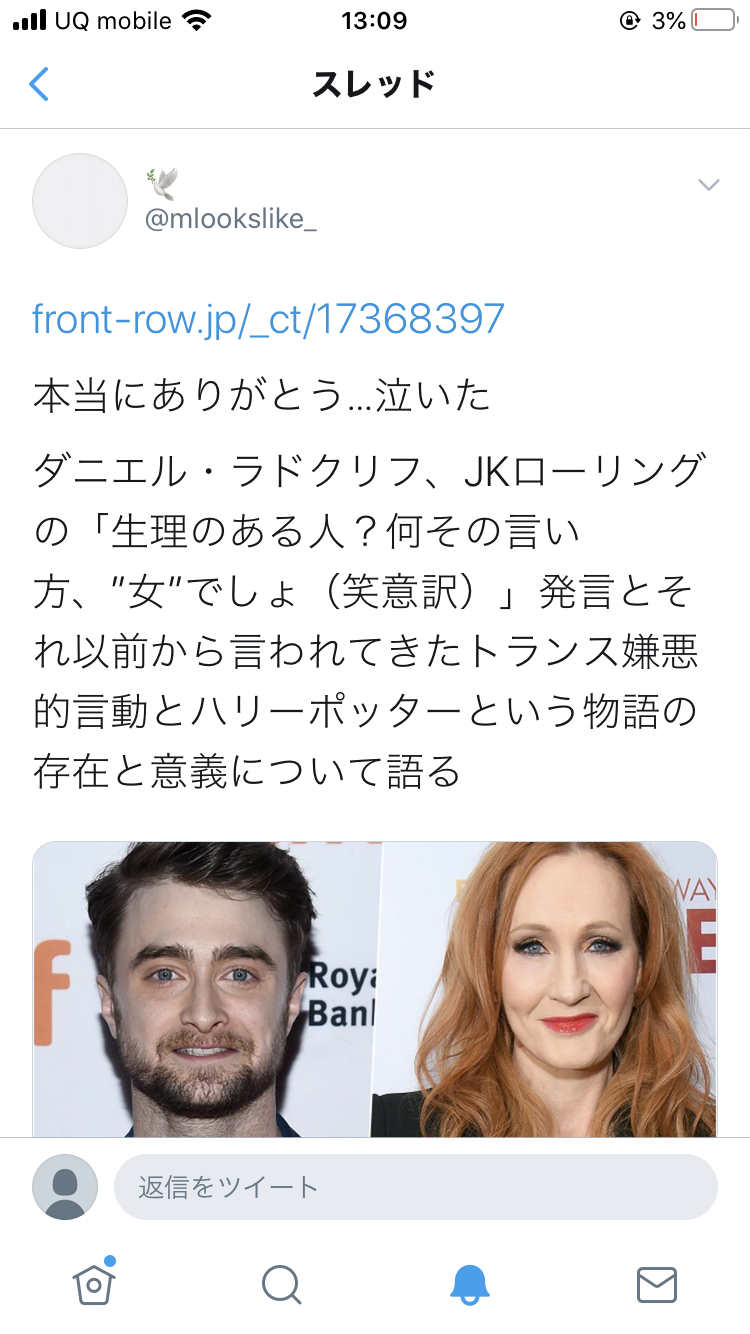Image resolution: width=750 pixels, height=1334 pixels.
Task: Tap the battery indicator in status bar
Action: (x=714, y=20)
